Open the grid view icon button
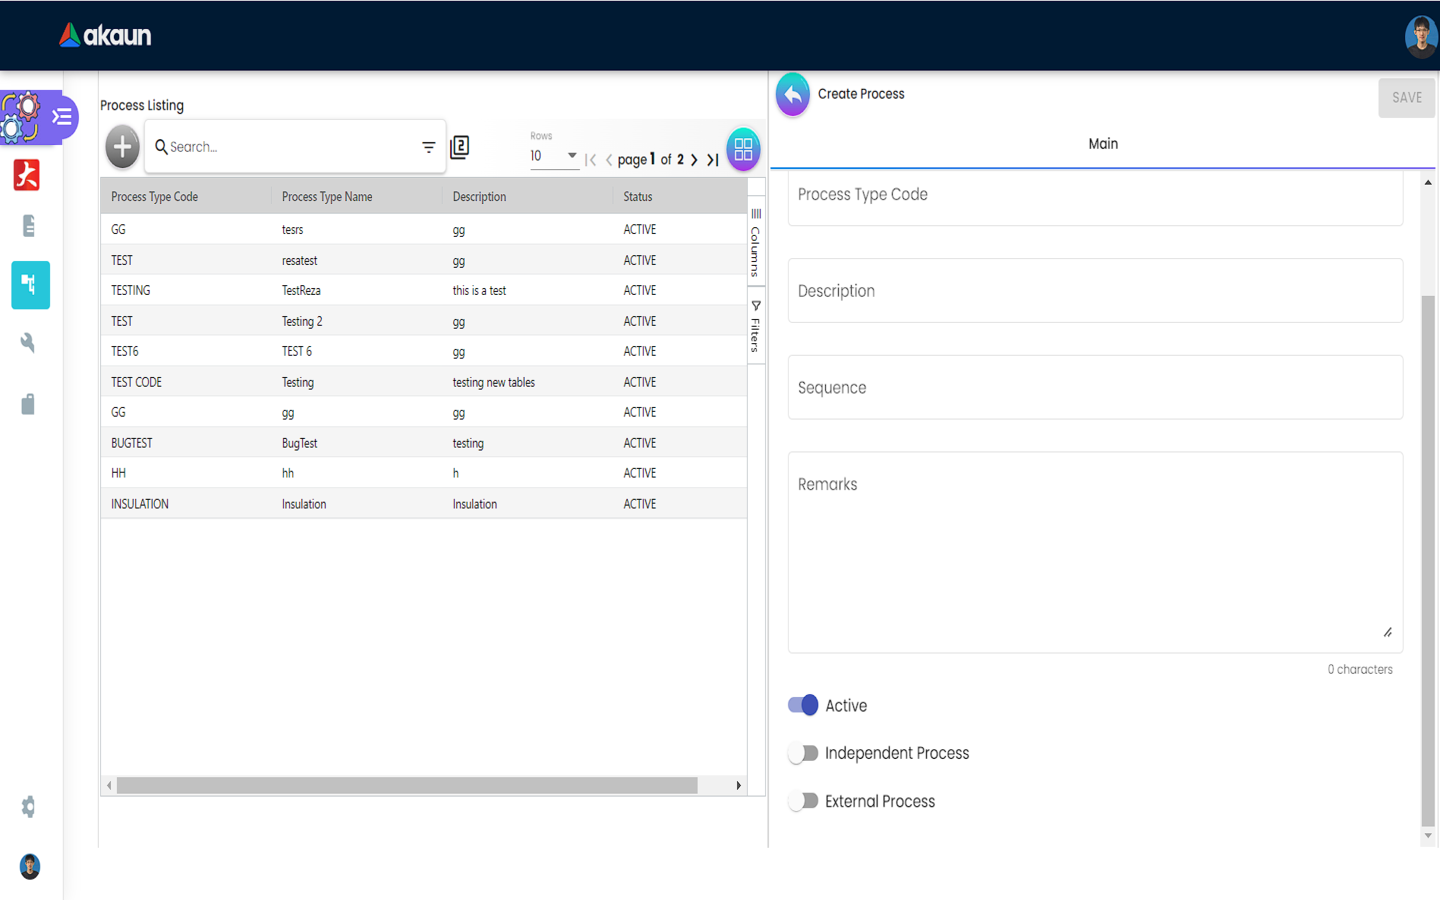Image resolution: width=1440 pixels, height=900 pixels. [x=743, y=149]
